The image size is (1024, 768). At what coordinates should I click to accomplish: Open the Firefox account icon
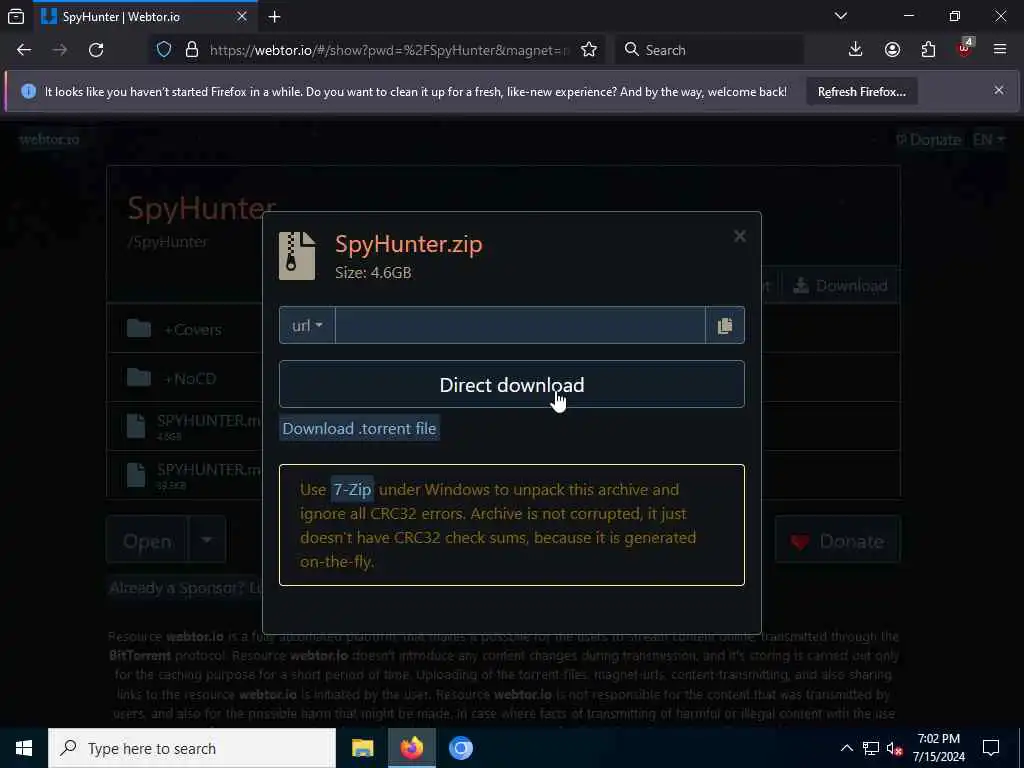tap(892, 50)
